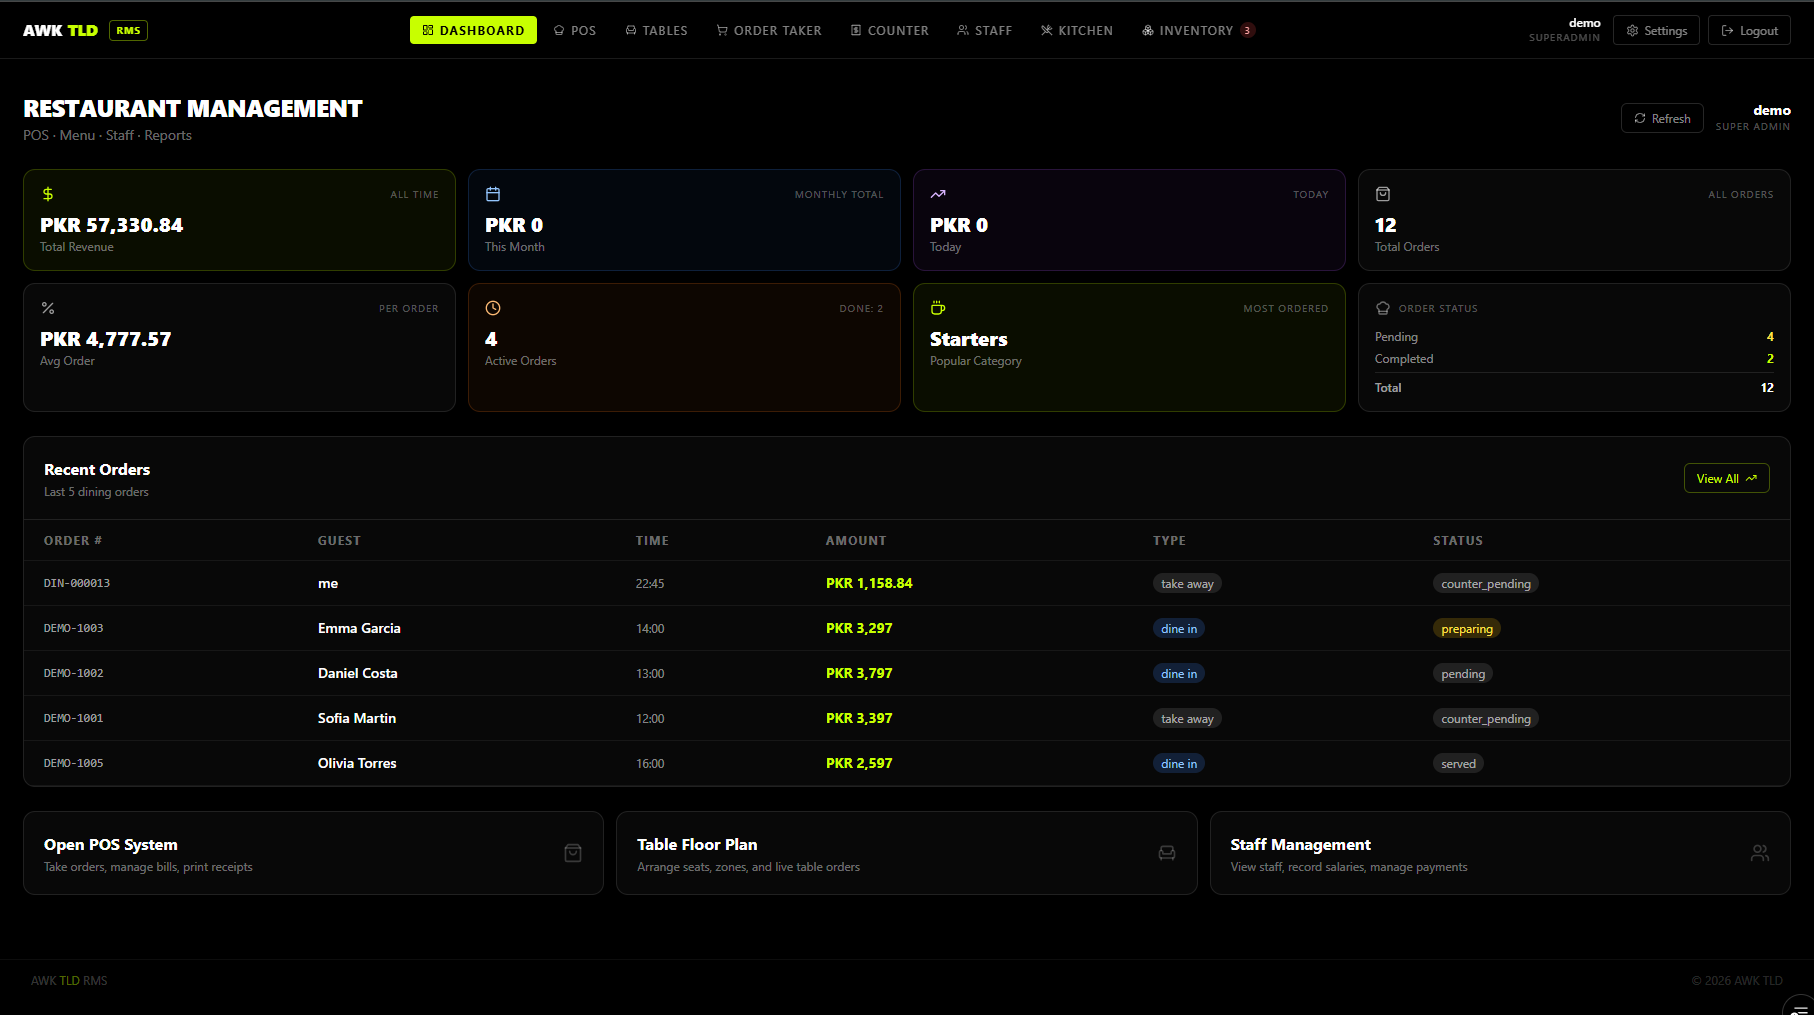Click View All recent orders

point(1726,478)
